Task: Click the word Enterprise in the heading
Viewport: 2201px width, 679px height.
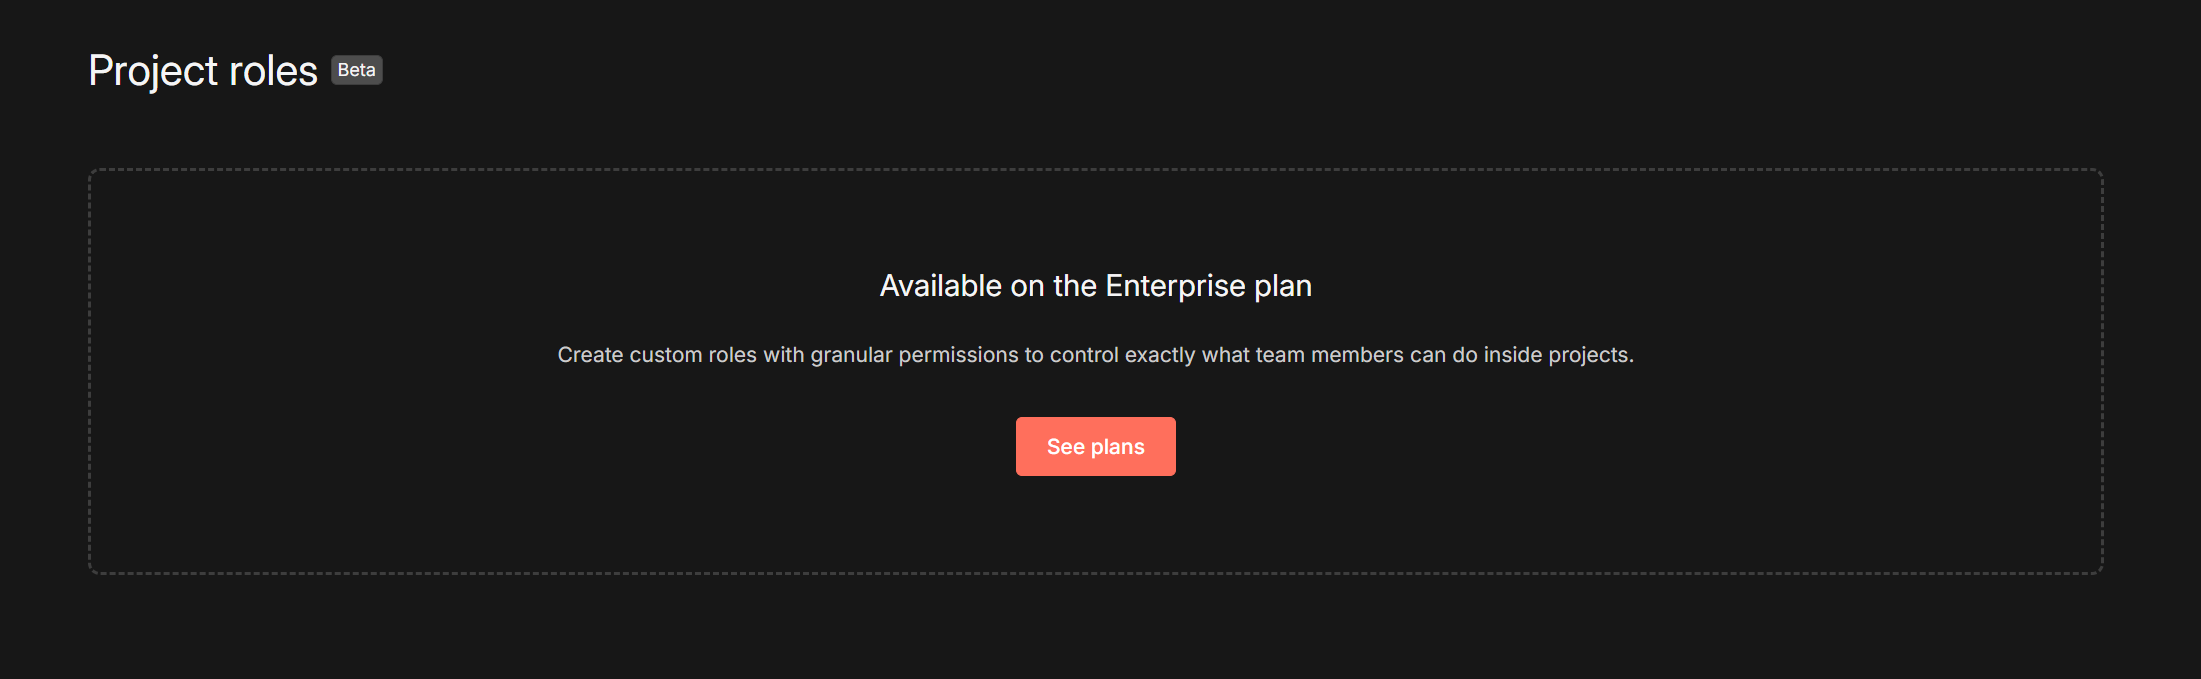Action: coord(1175,286)
